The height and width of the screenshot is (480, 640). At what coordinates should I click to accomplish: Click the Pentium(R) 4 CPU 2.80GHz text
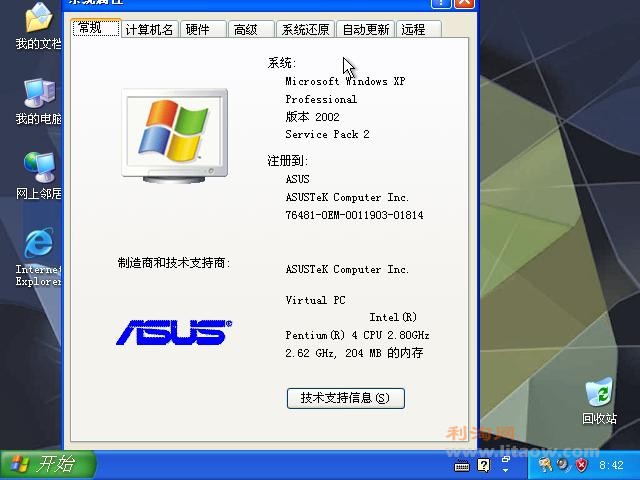357,335
